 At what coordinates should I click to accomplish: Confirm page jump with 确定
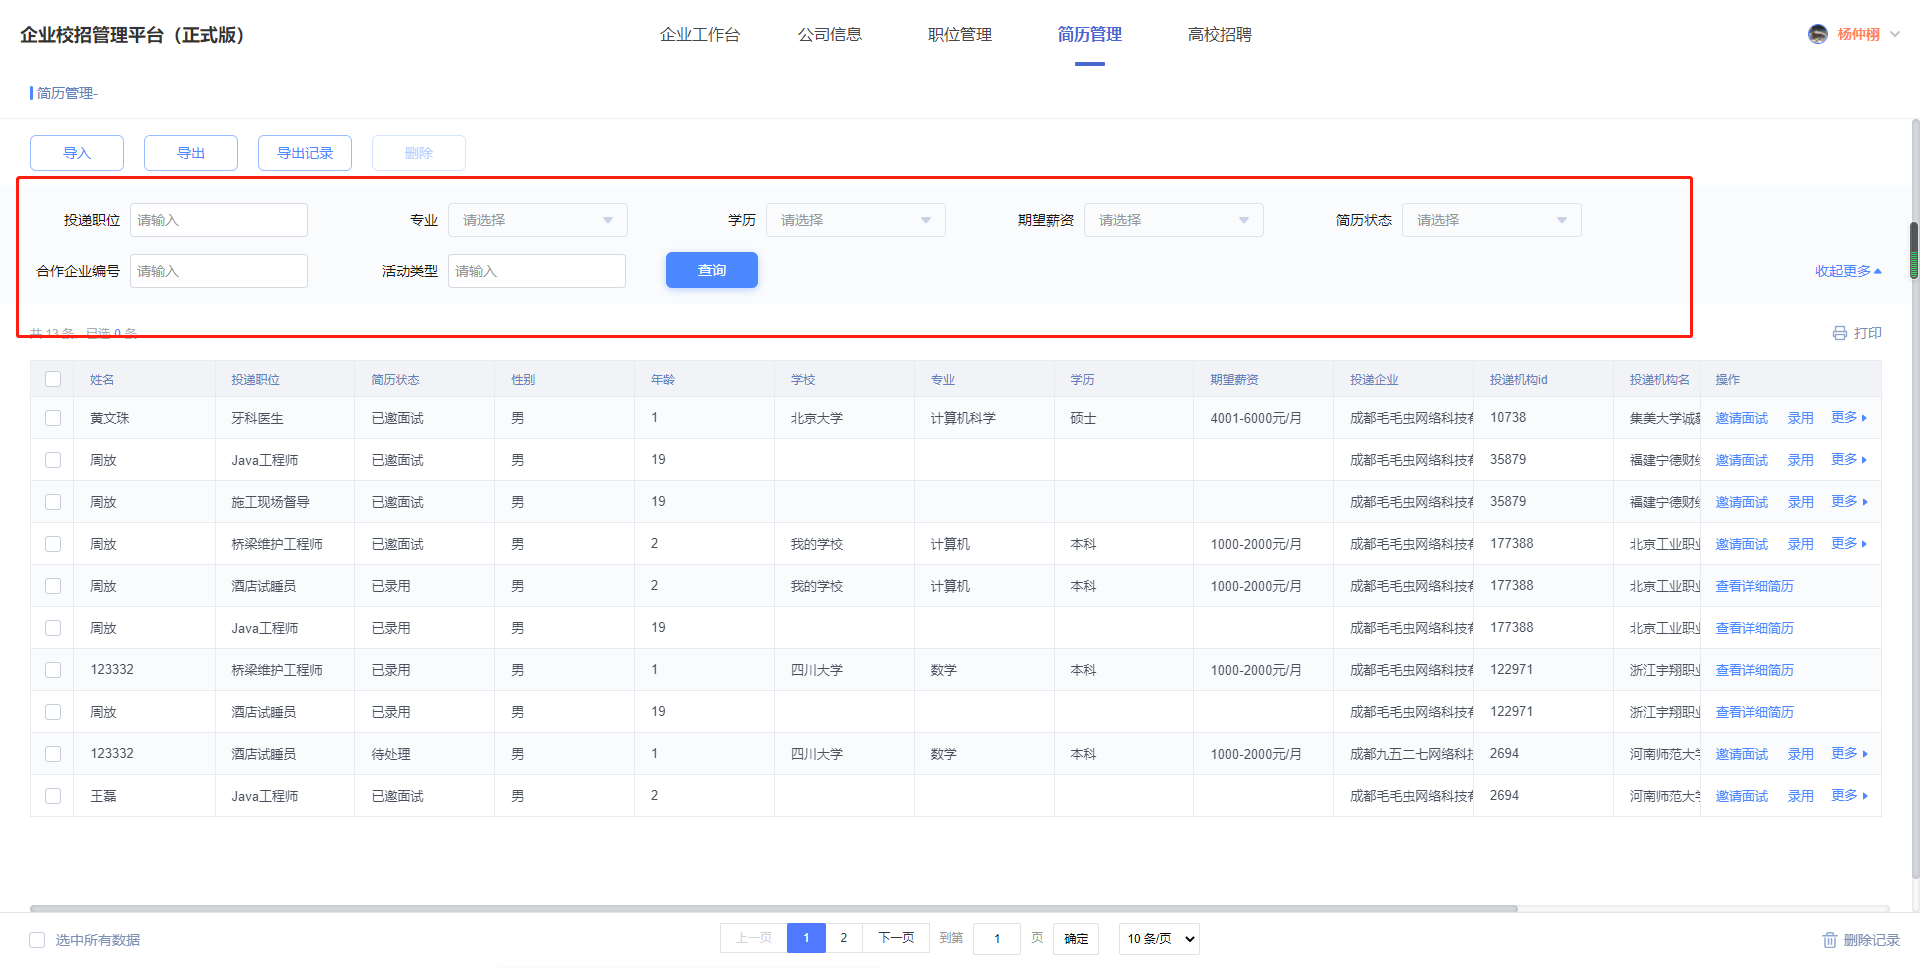1076,939
